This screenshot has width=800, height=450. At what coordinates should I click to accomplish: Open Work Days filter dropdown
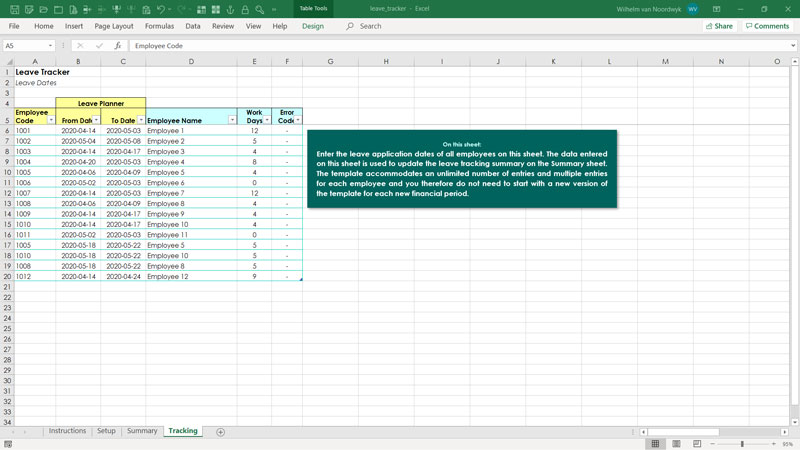coord(267,120)
